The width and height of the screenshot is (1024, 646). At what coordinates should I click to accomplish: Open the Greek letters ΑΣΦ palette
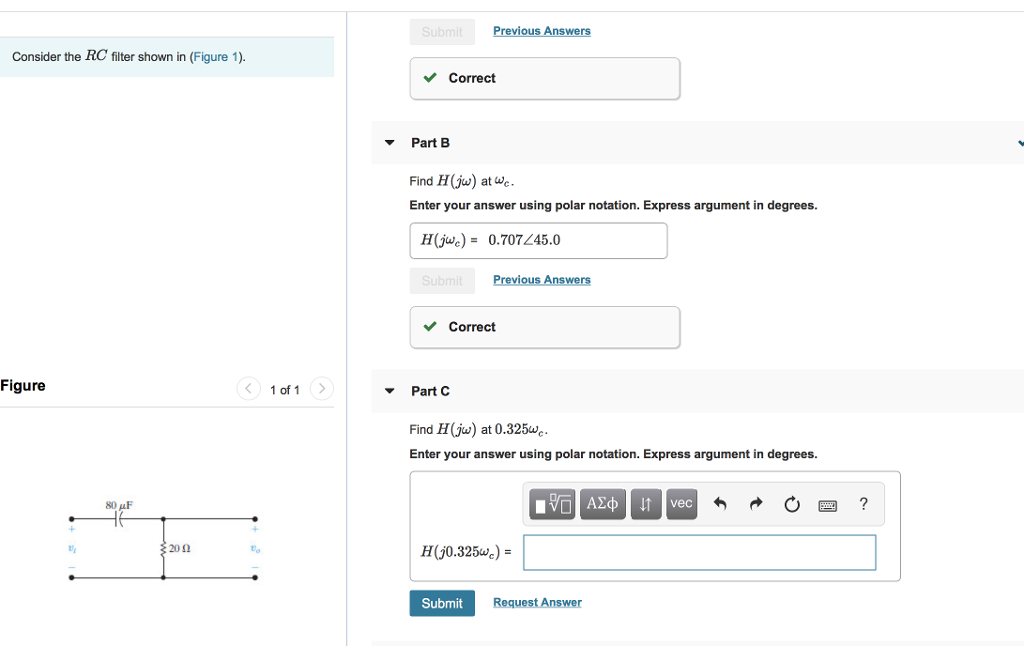(602, 504)
